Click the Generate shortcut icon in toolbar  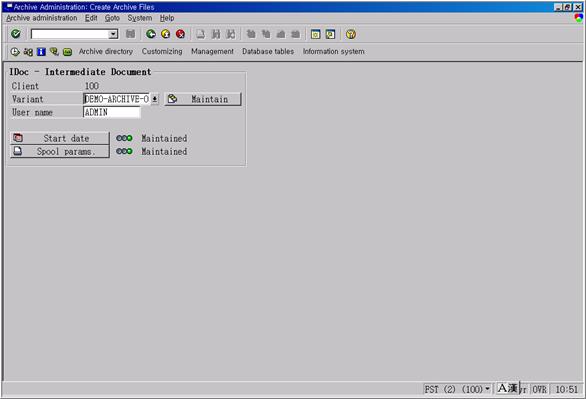coord(330,34)
